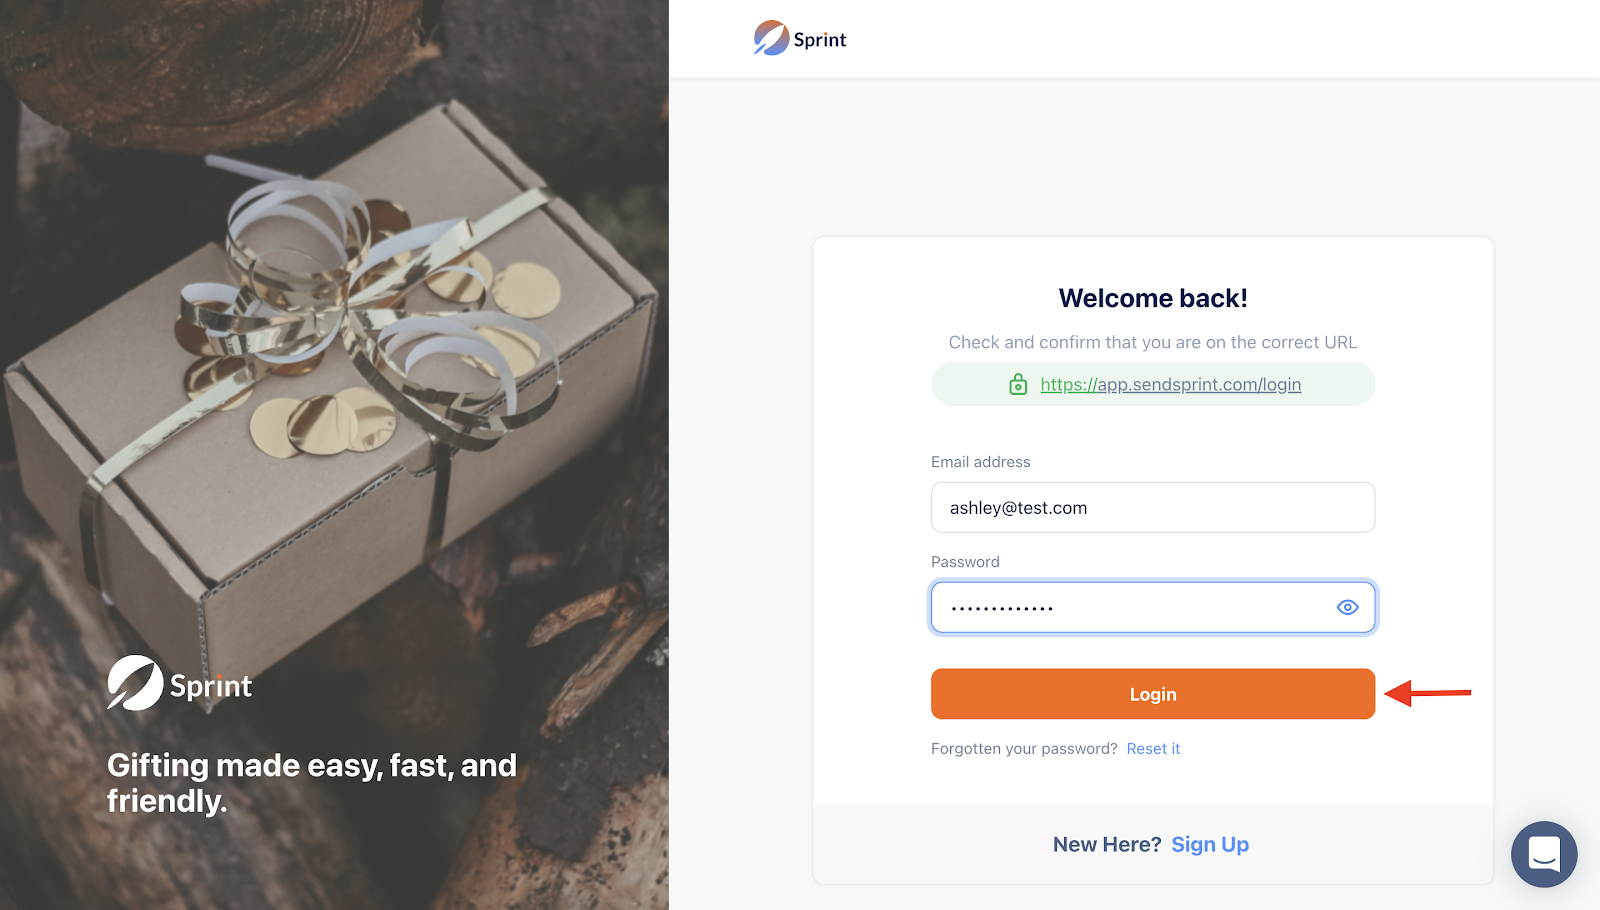This screenshot has height=910, width=1600.
Task: Open the app.sendsprint.com/login URL link
Action: click(1170, 385)
